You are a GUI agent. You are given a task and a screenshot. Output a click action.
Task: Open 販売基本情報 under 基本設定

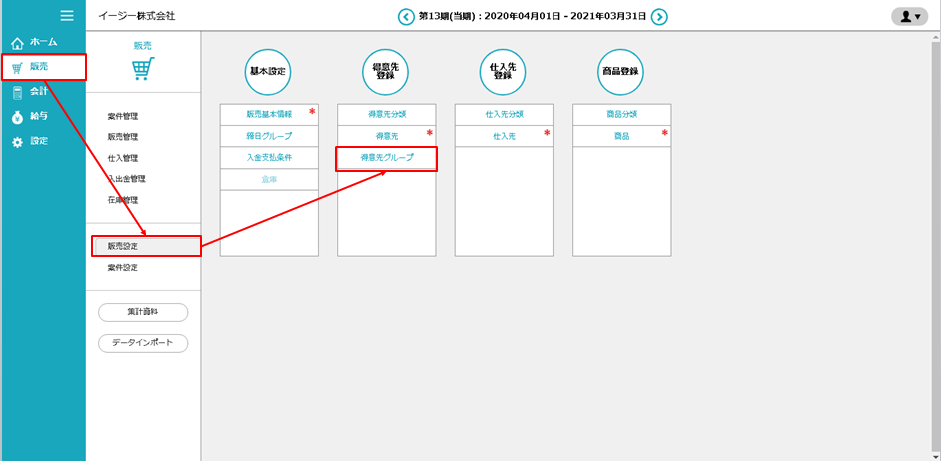click(x=268, y=114)
